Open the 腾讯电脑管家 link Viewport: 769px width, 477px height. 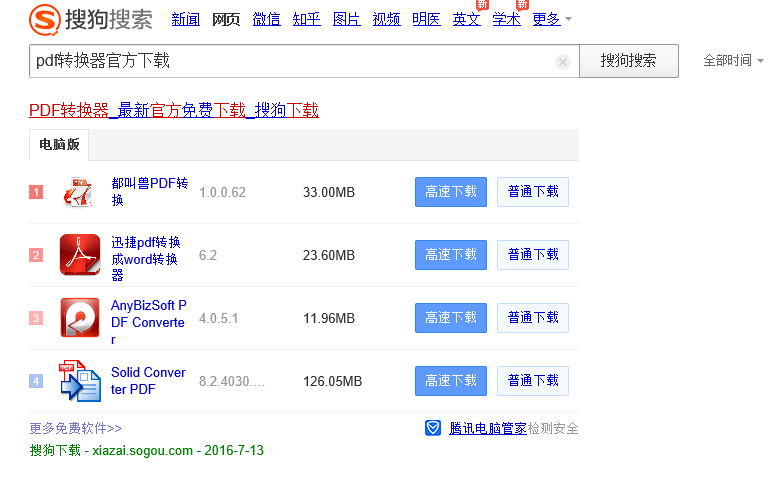point(487,428)
